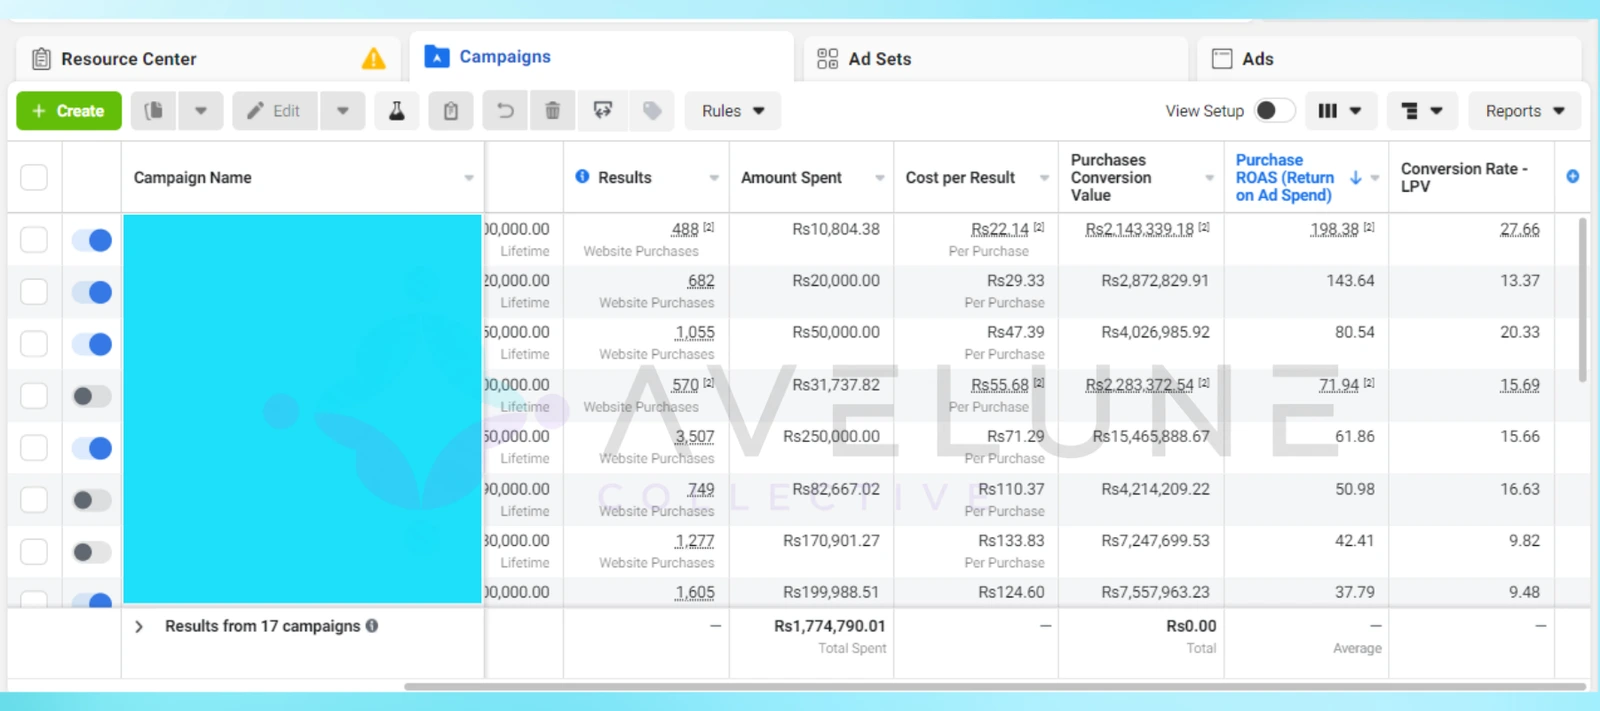Click the 198.38 ROAS value
Viewport: 1600px width, 711px height.
[x=1334, y=229]
